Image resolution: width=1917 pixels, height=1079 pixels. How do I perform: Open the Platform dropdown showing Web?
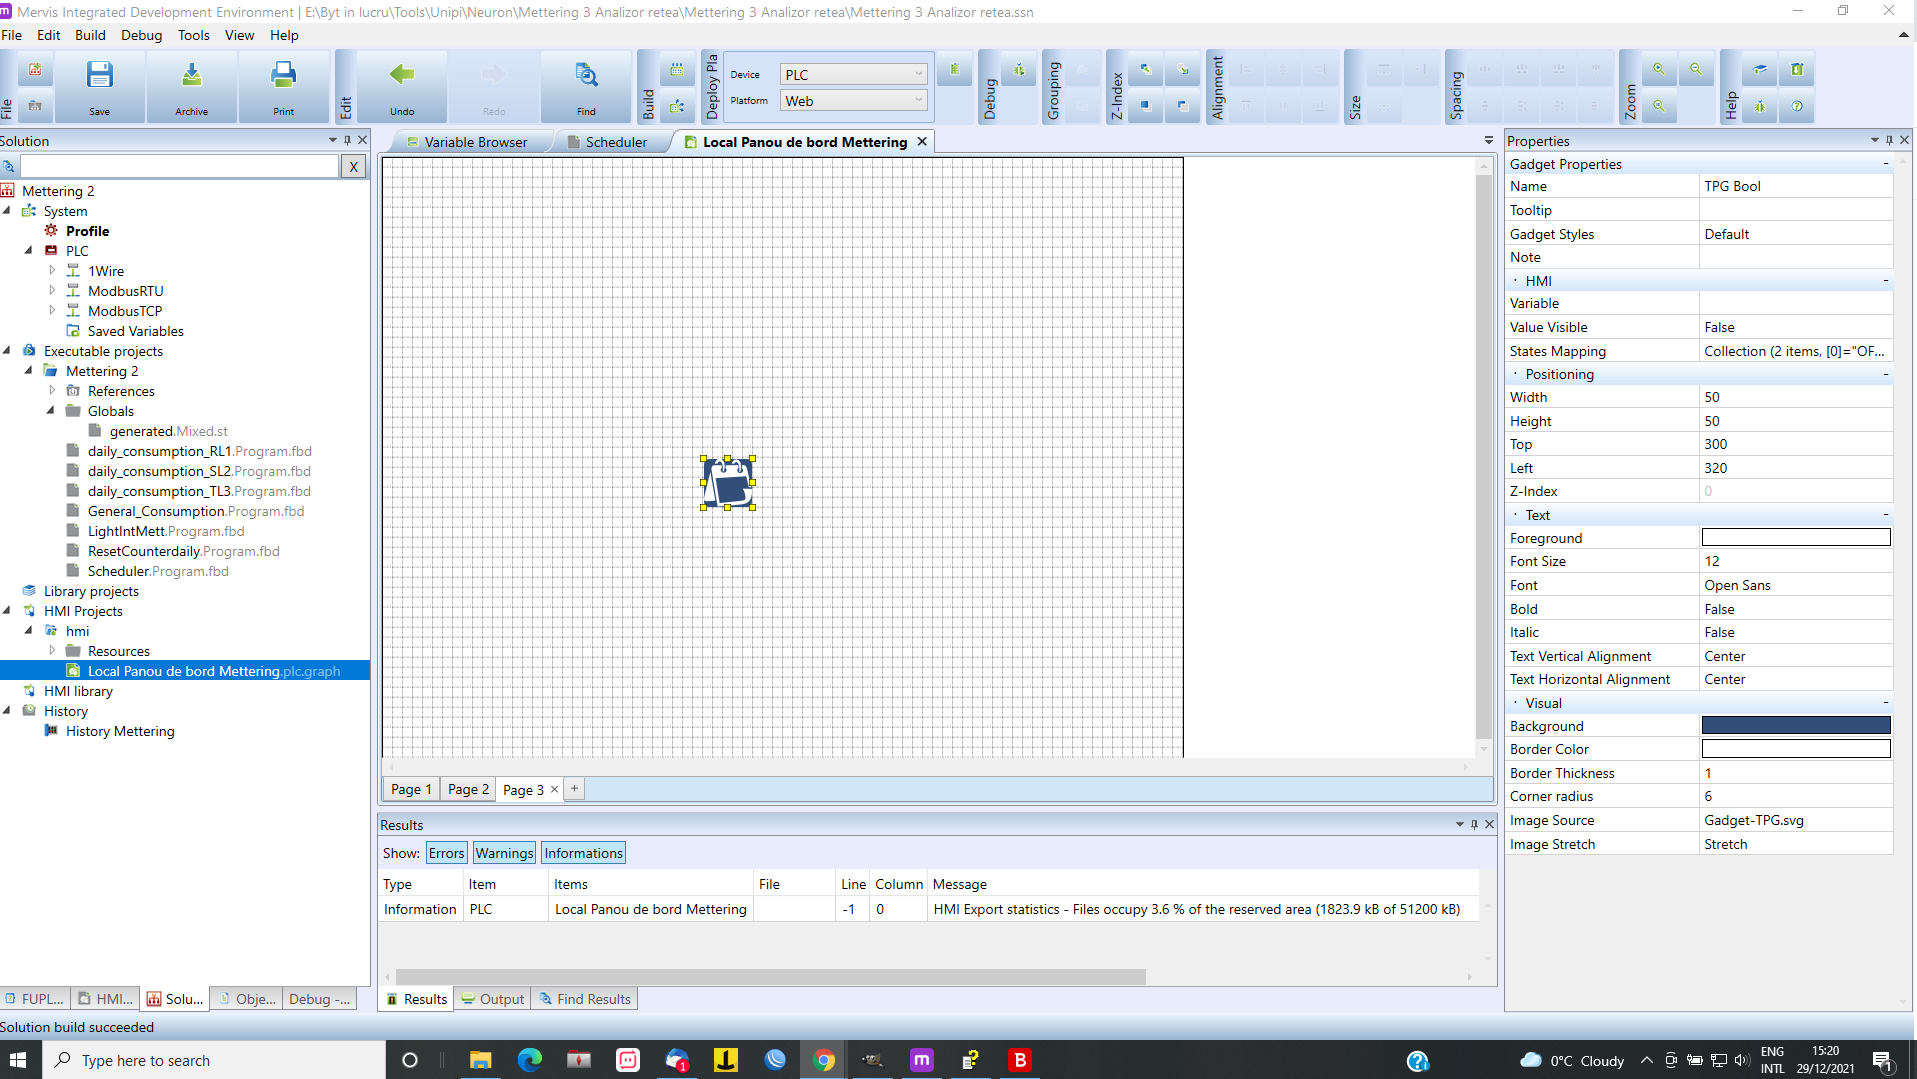[916, 100]
